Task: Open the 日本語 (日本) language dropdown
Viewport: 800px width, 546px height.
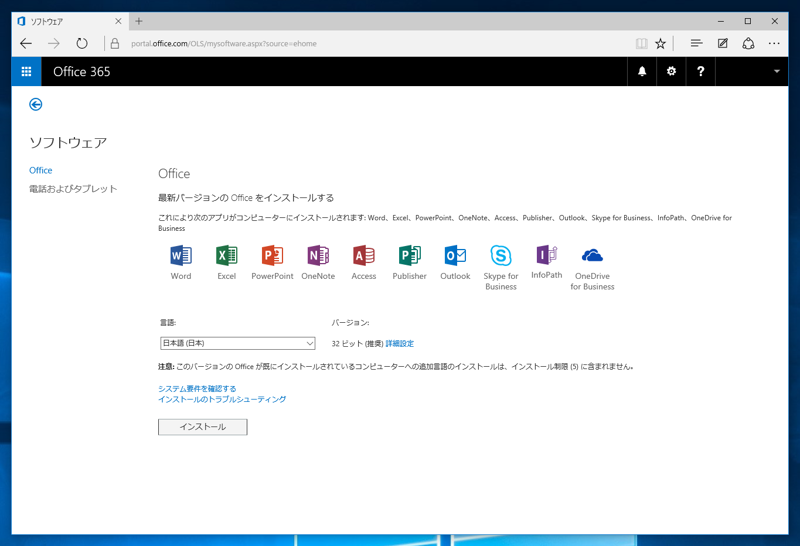Action: pyautogui.click(x=238, y=343)
